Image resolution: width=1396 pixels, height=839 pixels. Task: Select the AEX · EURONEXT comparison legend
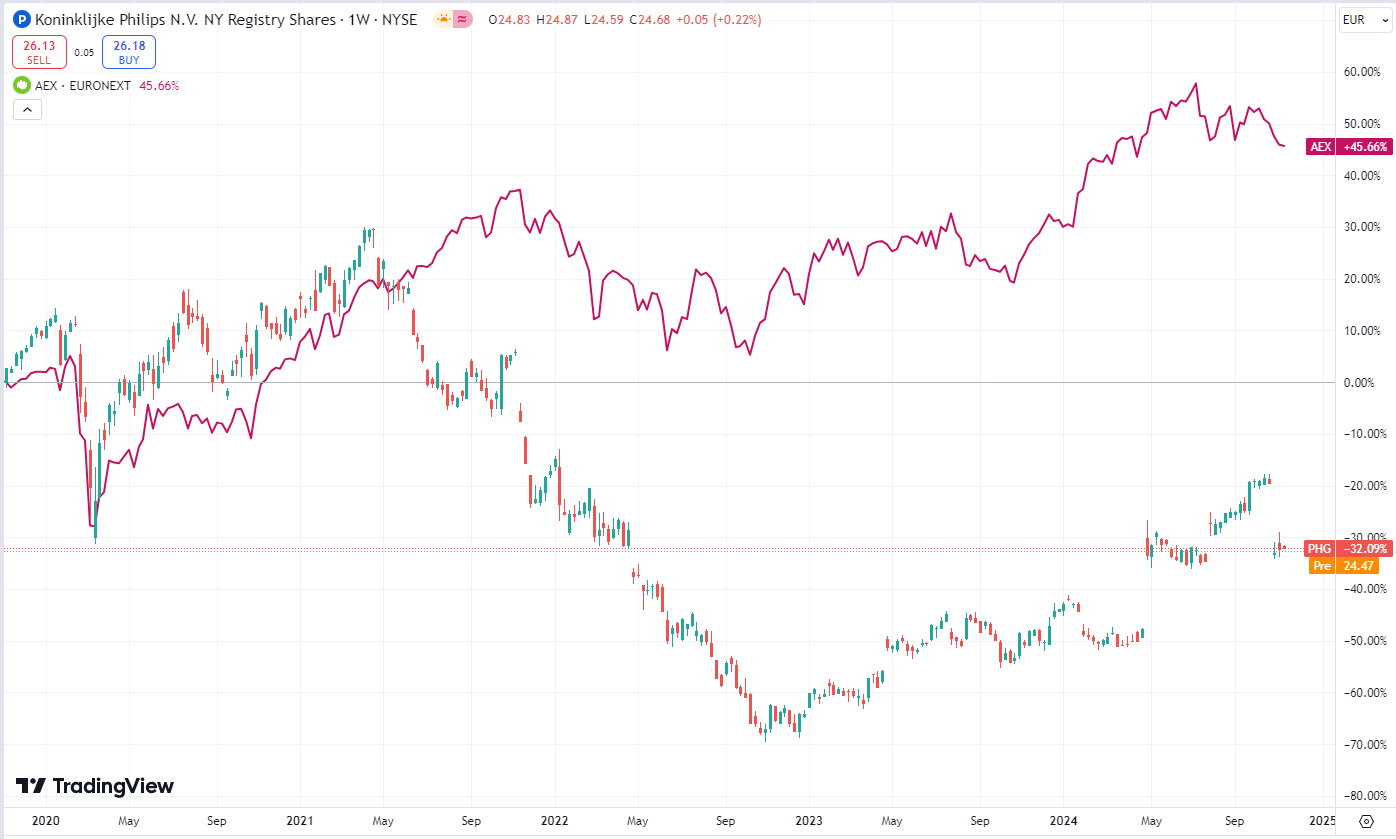(83, 86)
